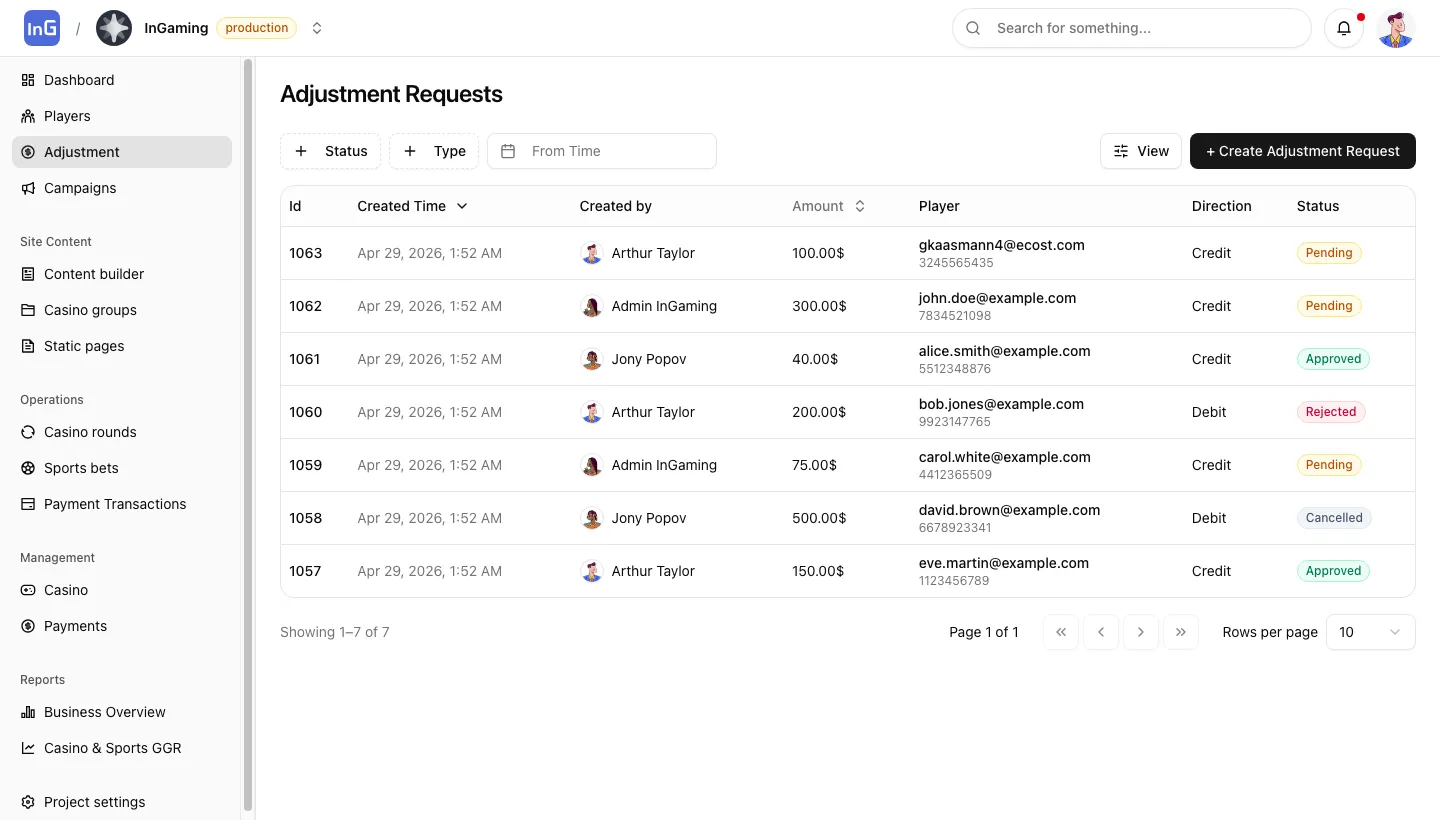1440x820 pixels.
Task: Click inside the Search for something field
Action: pyautogui.click(x=1130, y=28)
